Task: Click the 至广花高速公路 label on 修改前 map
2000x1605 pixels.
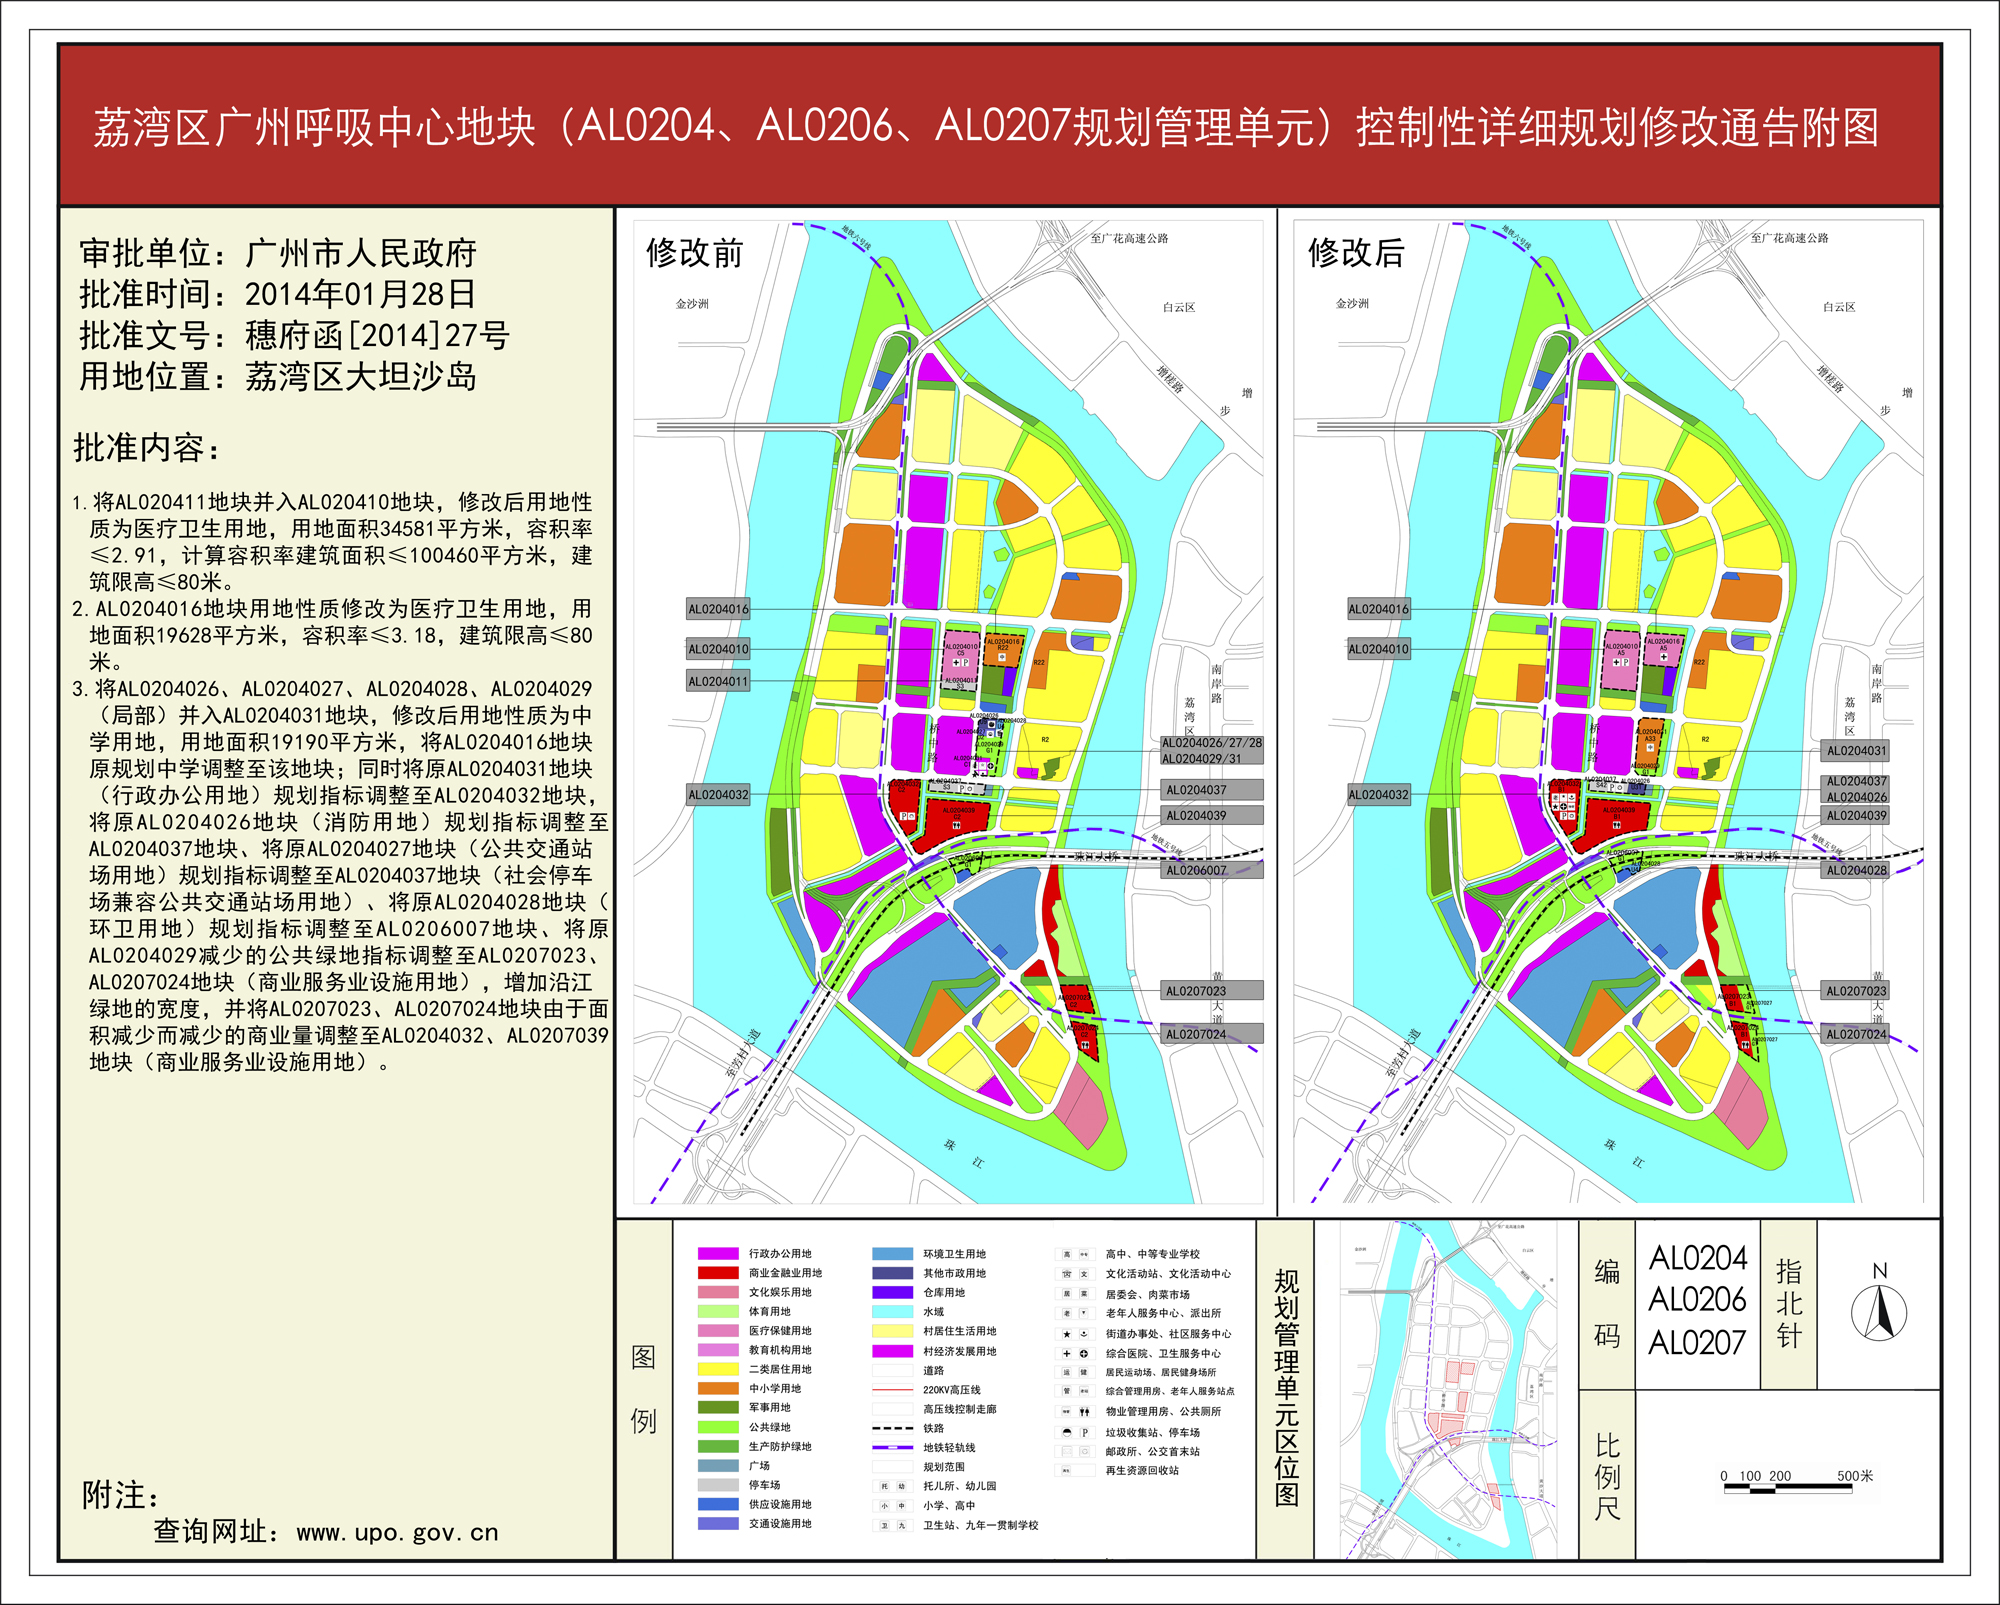Action: click(1129, 238)
